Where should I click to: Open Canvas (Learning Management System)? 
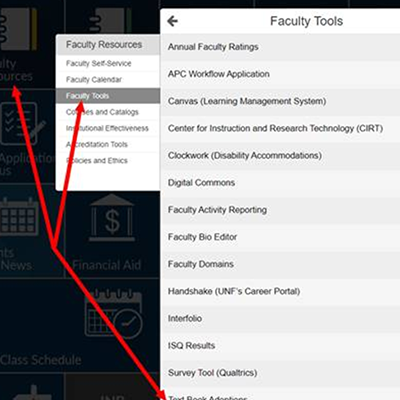[280, 101]
